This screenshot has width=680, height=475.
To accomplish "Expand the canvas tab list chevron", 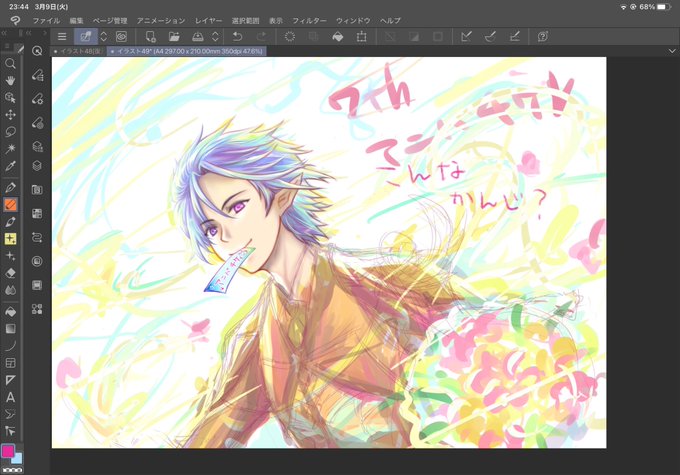I will (672, 51).
